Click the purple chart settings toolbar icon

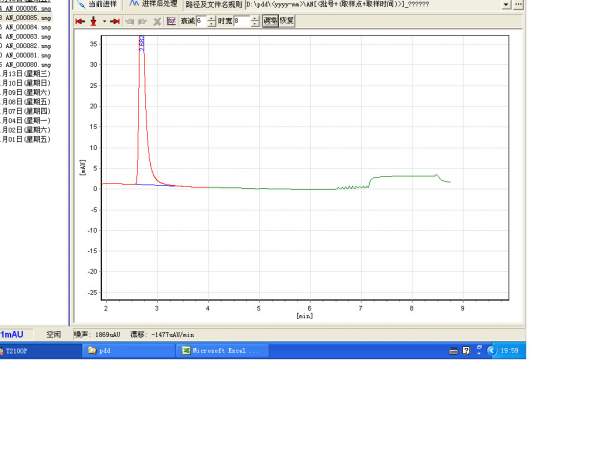[171, 21]
